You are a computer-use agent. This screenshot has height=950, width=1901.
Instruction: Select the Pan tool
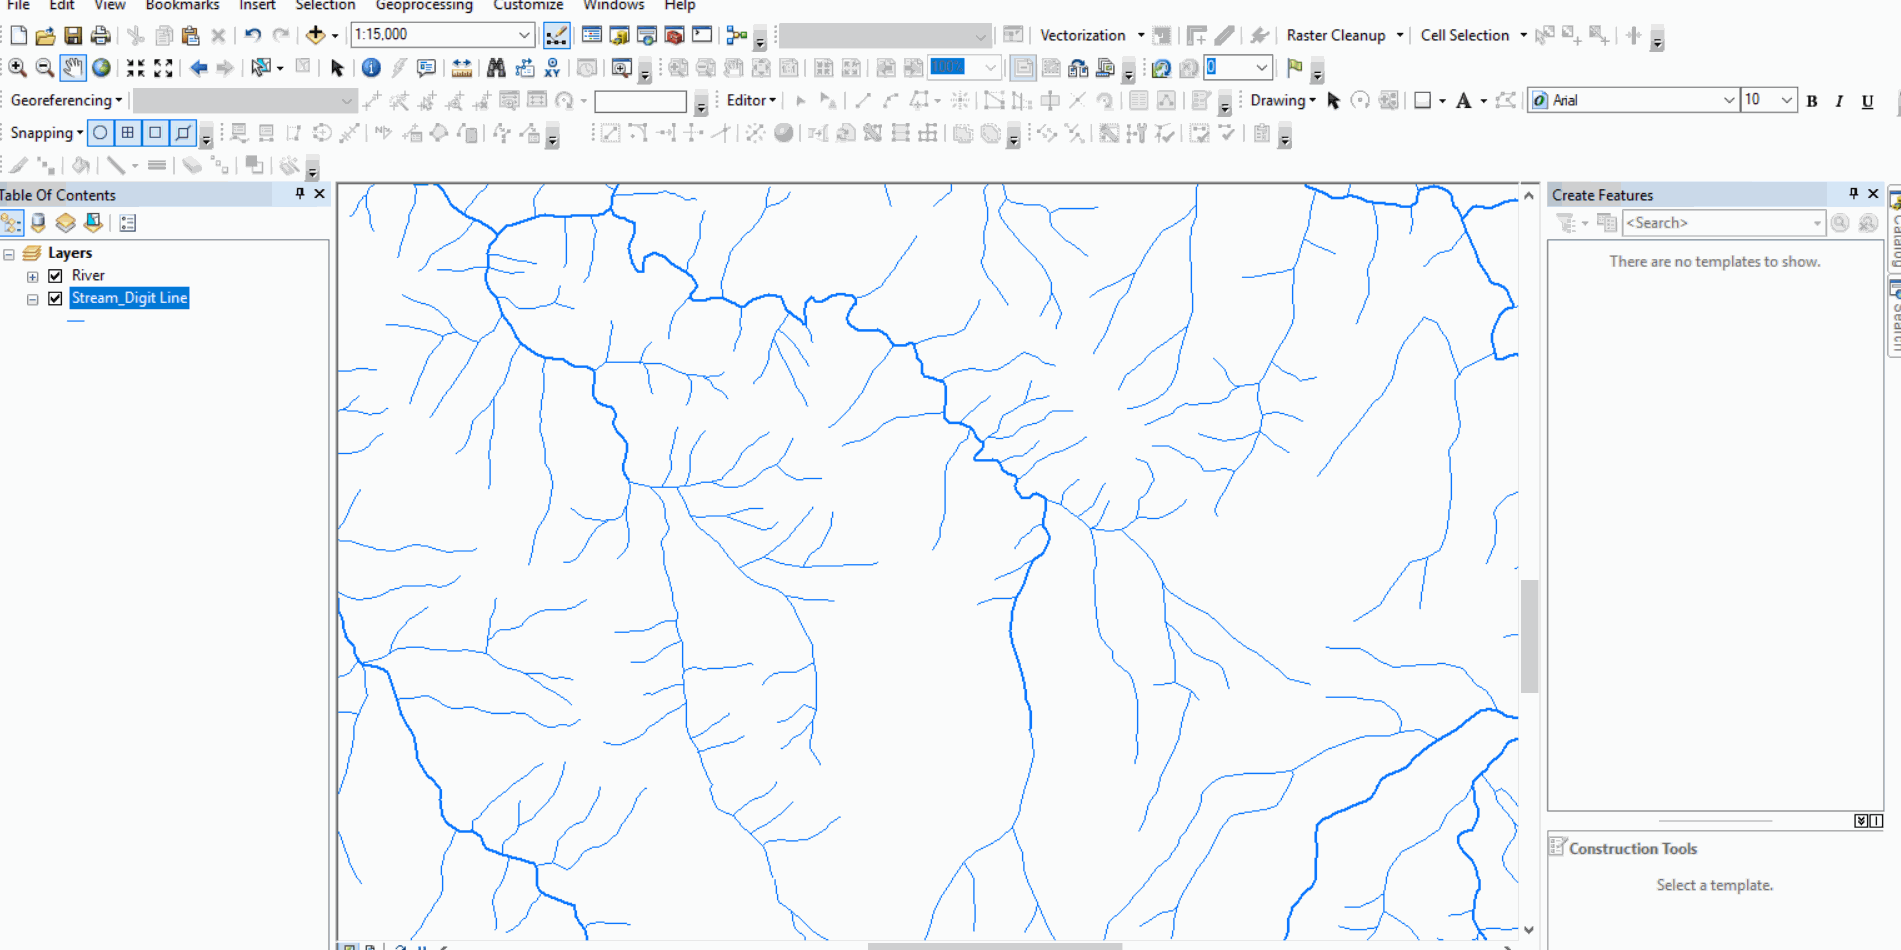pyautogui.click(x=73, y=68)
